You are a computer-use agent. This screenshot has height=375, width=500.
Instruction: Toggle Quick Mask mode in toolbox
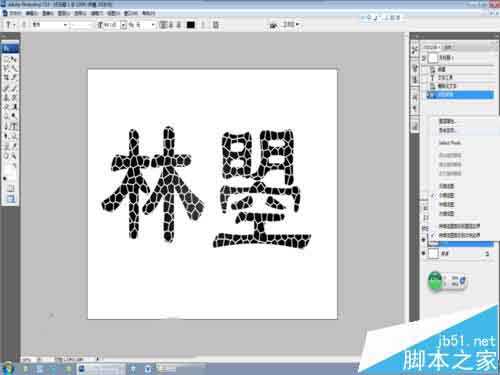click(x=10, y=189)
